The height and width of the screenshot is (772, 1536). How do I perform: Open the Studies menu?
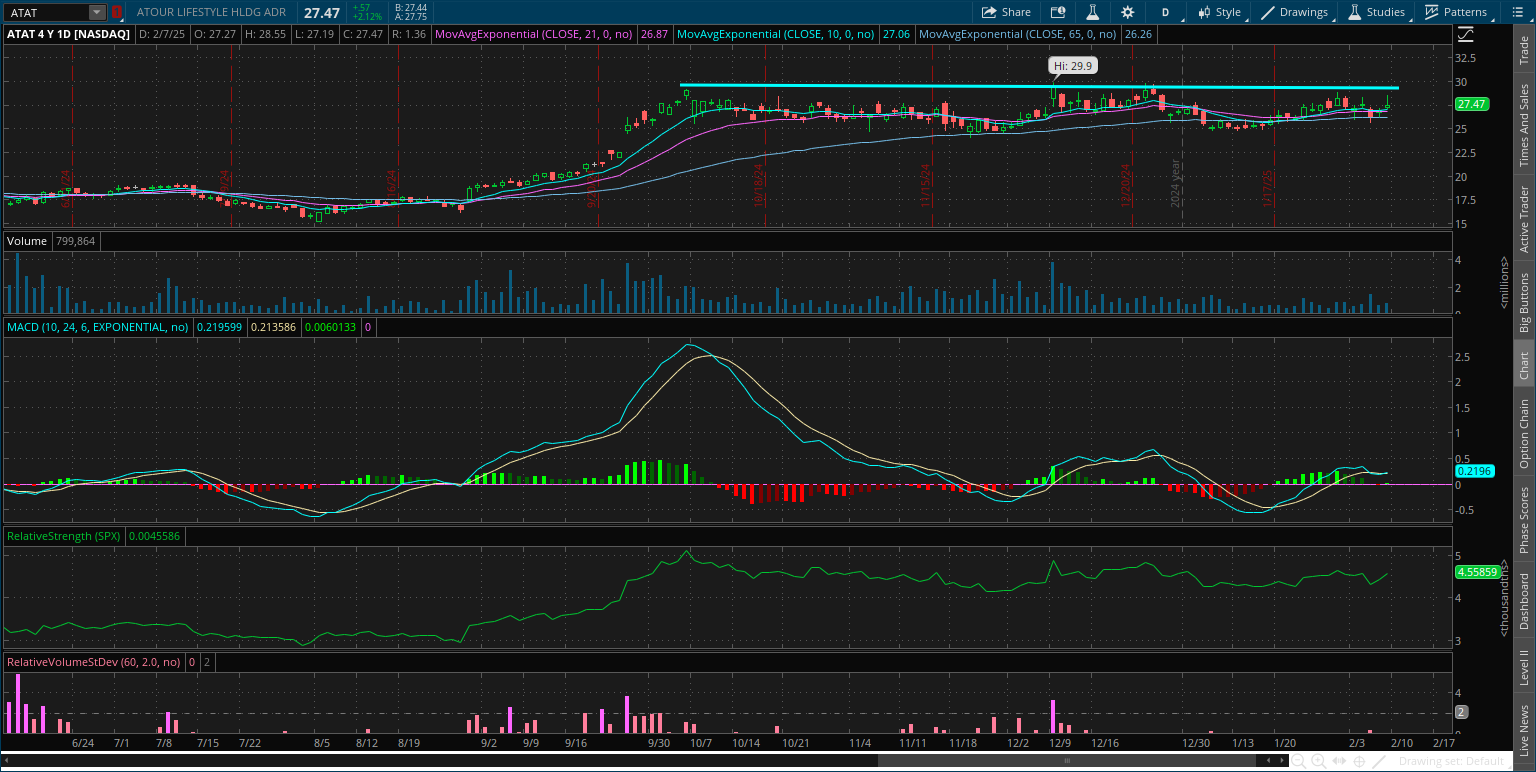click(x=1377, y=12)
